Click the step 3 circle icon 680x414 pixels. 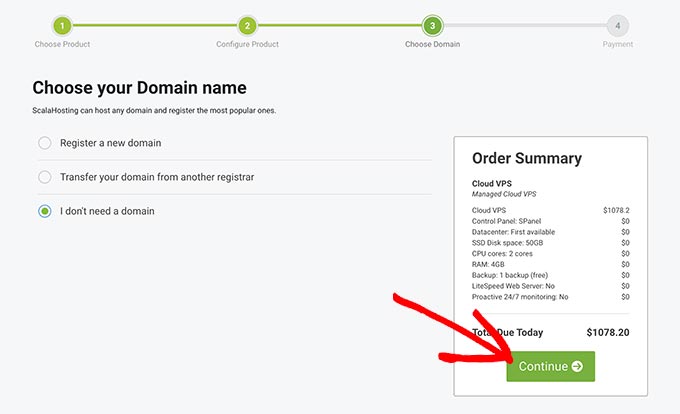pos(432,25)
